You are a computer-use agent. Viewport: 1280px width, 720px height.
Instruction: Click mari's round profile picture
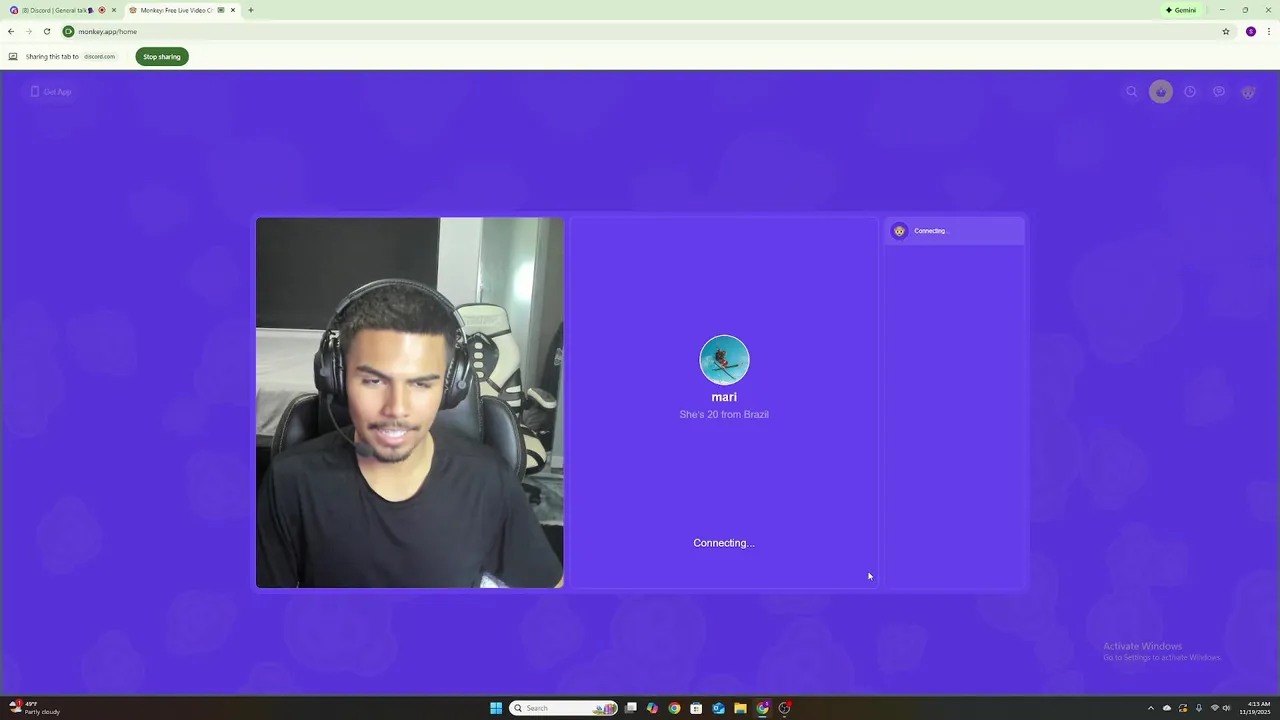(x=724, y=360)
